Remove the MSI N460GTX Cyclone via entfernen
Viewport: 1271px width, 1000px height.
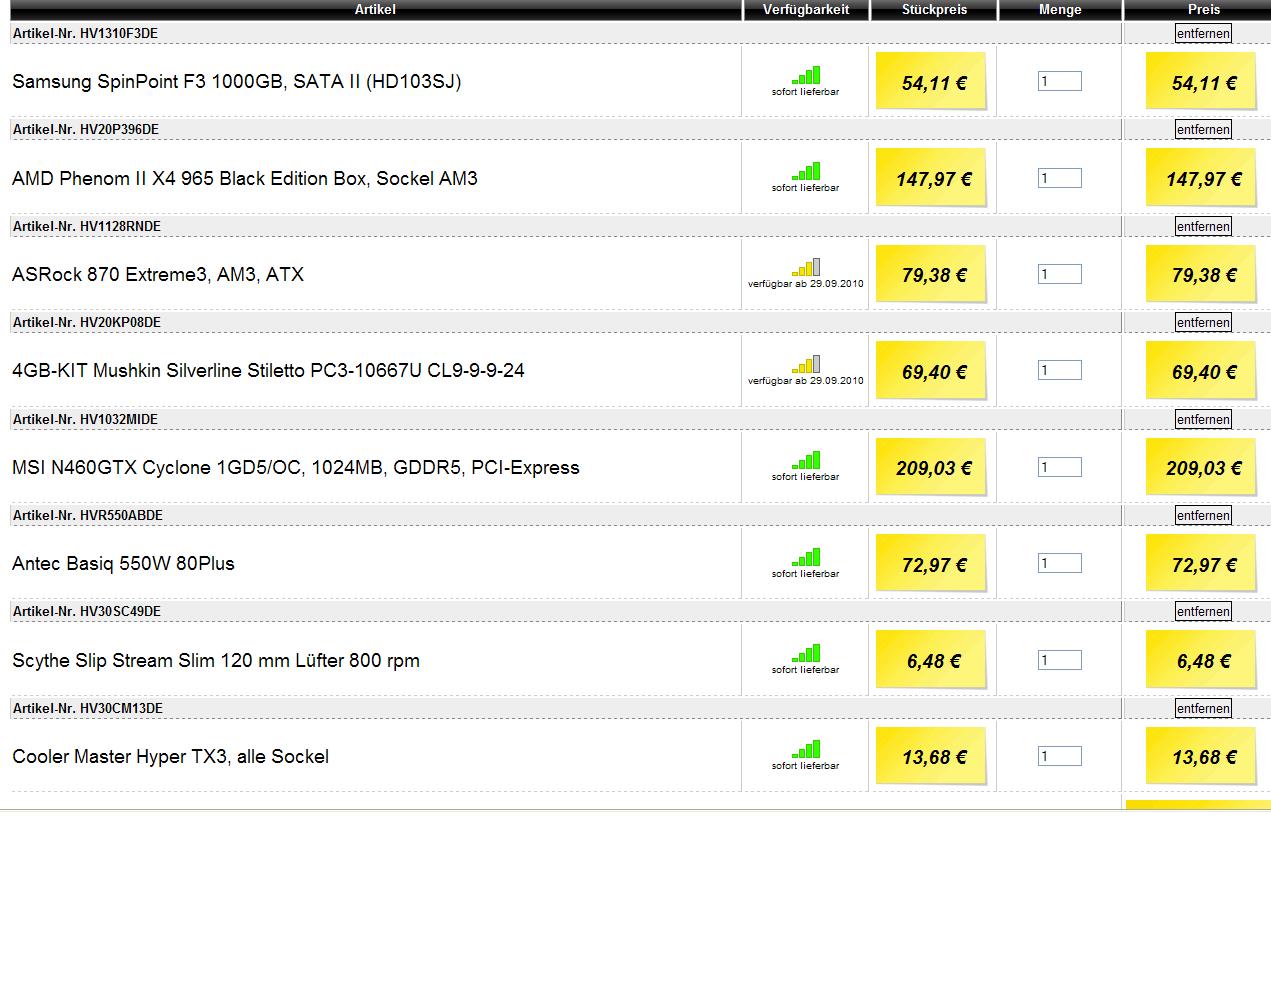(x=1203, y=419)
